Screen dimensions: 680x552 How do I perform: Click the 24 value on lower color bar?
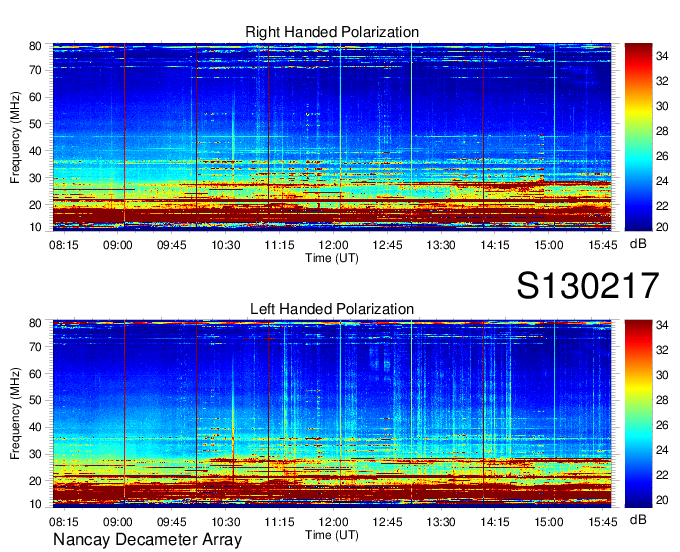pos(662,450)
